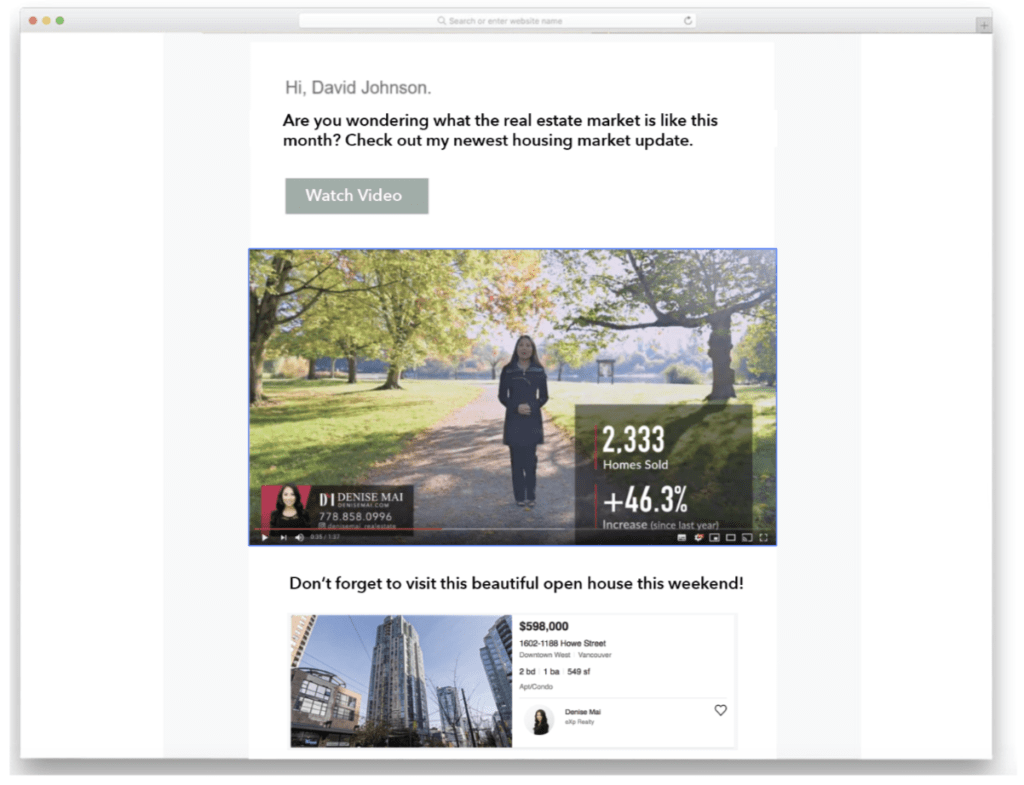Image resolution: width=1024 pixels, height=785 pixels.
Task: Open video settings gear icon
Action: coord(698,538)
